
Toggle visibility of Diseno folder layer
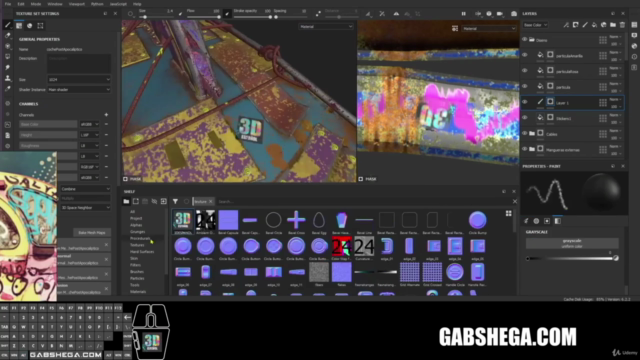(x=525, y=40)
